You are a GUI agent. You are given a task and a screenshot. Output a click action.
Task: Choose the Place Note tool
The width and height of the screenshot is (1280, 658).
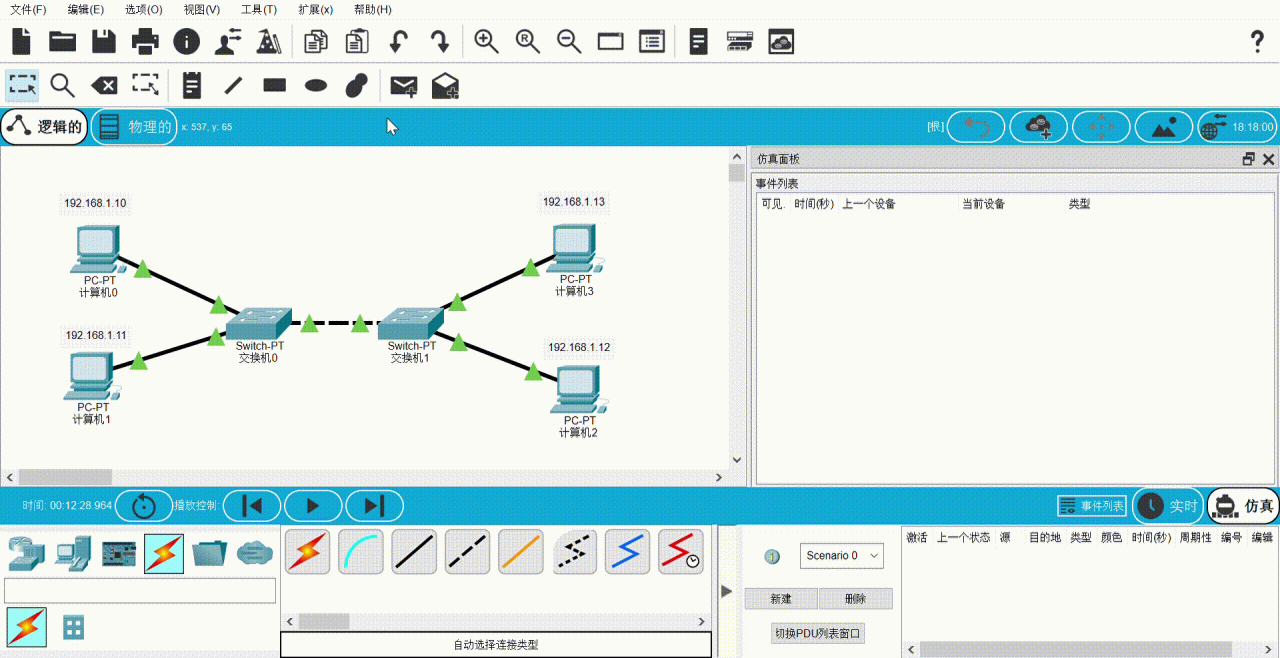192,85
